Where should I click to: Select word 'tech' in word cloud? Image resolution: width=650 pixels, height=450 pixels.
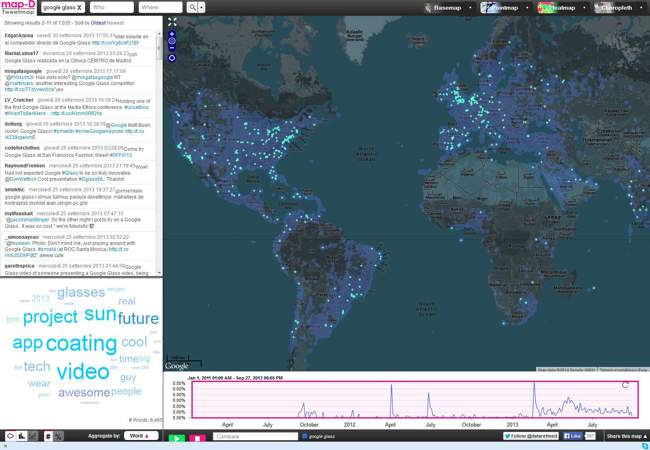[x=37, y=366]
